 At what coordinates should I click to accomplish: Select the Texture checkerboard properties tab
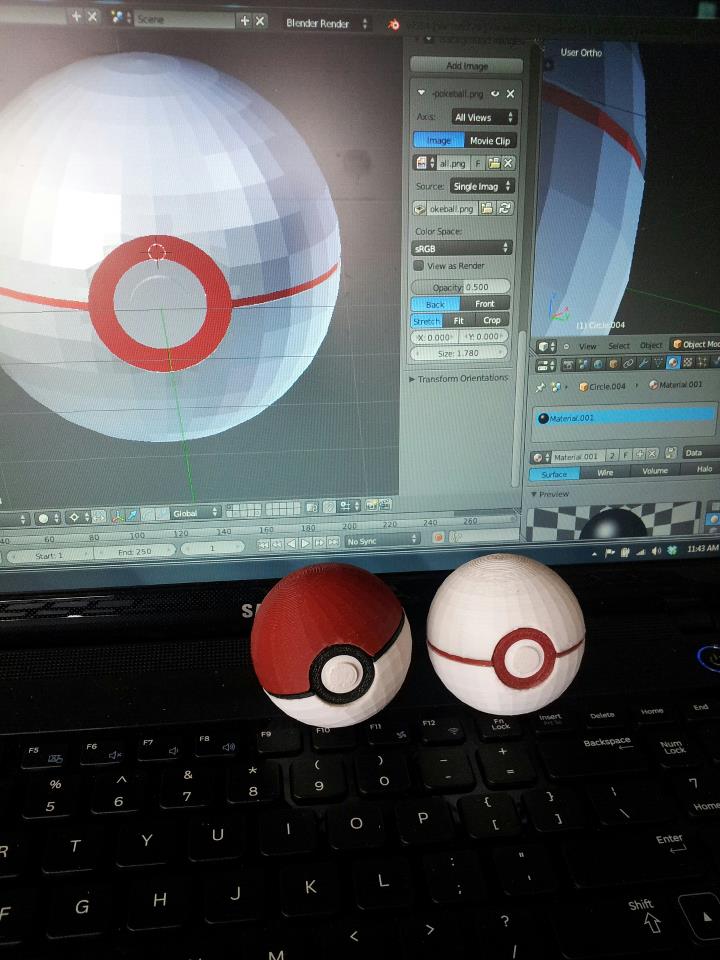click(688, 362)
